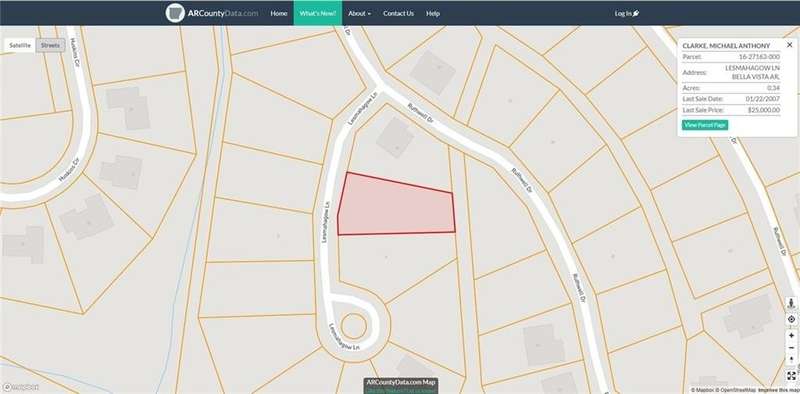This screenshot has height=394, width=800.
Task: Enter fullscreen map mode
Action: click(791, 376)
